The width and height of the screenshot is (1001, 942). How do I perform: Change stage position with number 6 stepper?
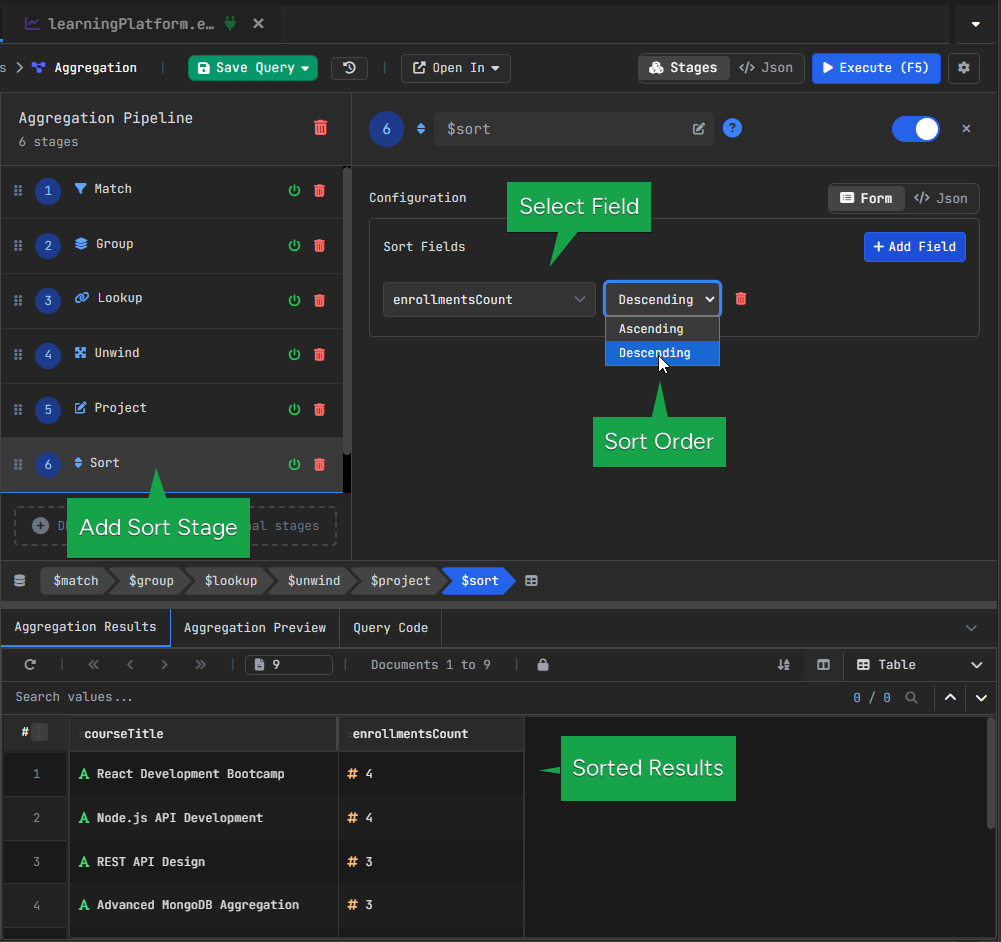(x=421, y=128)
